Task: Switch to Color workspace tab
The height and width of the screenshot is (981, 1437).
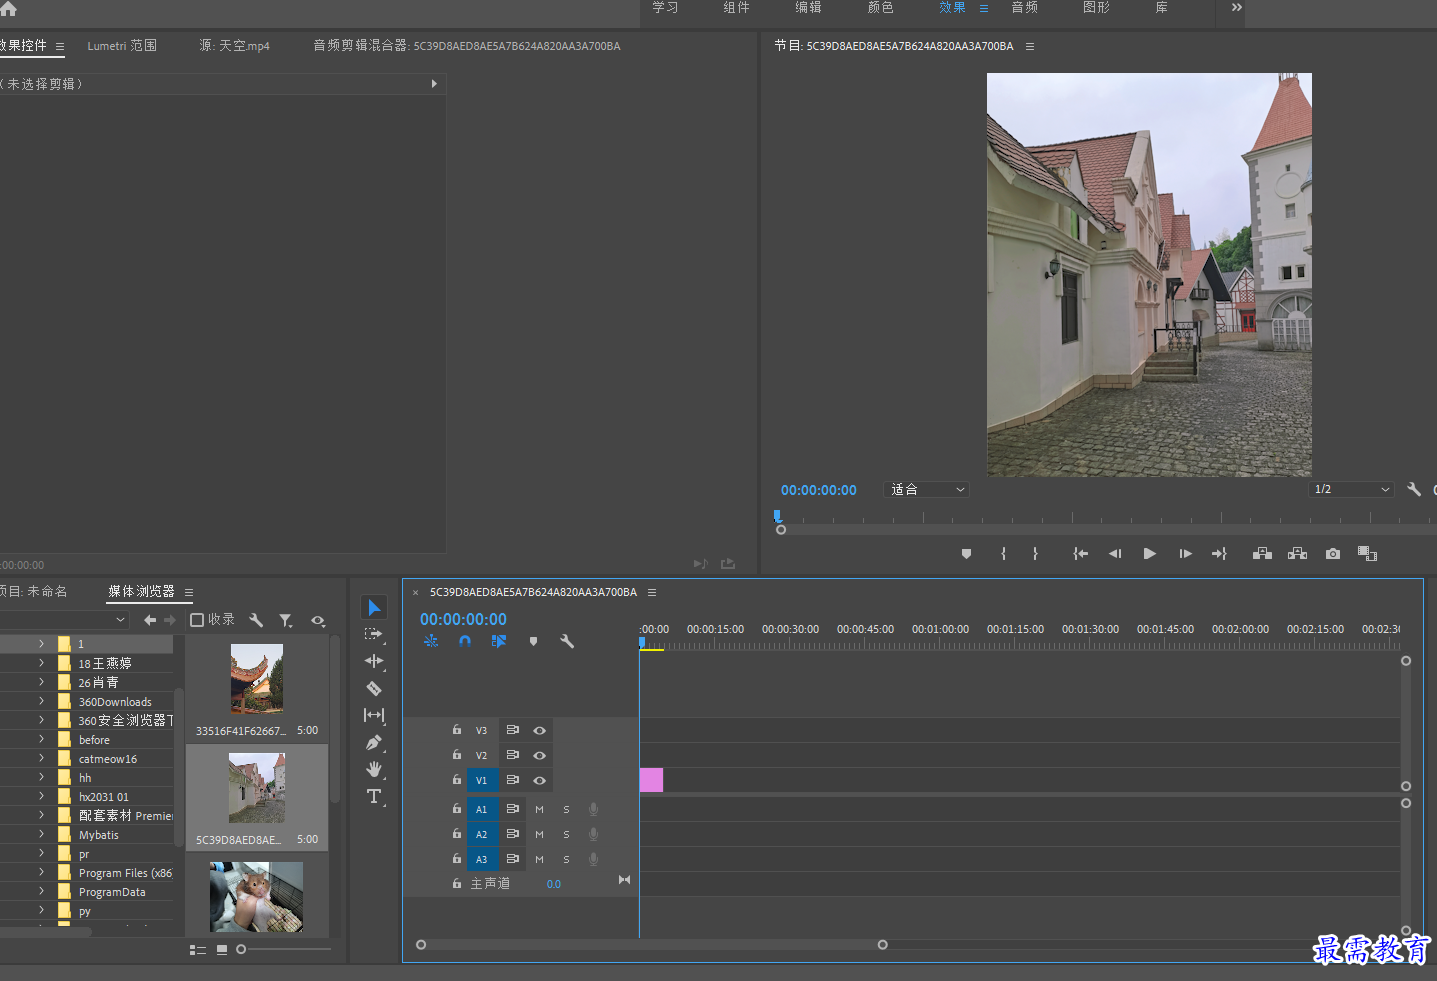Action: coord(880,7)
